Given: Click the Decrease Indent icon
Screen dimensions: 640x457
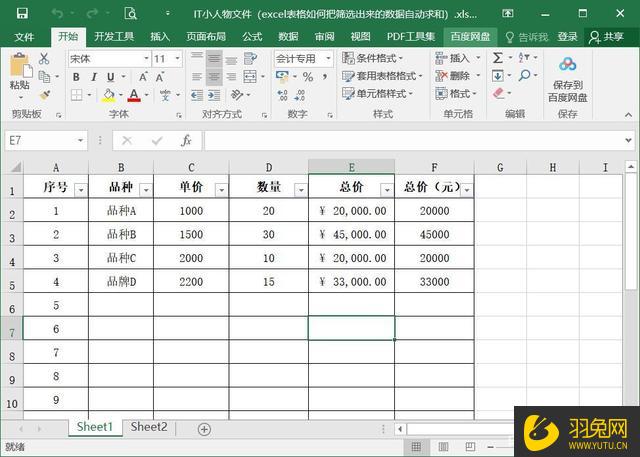Looking at the screenshot, I should (x=197, y=95).
